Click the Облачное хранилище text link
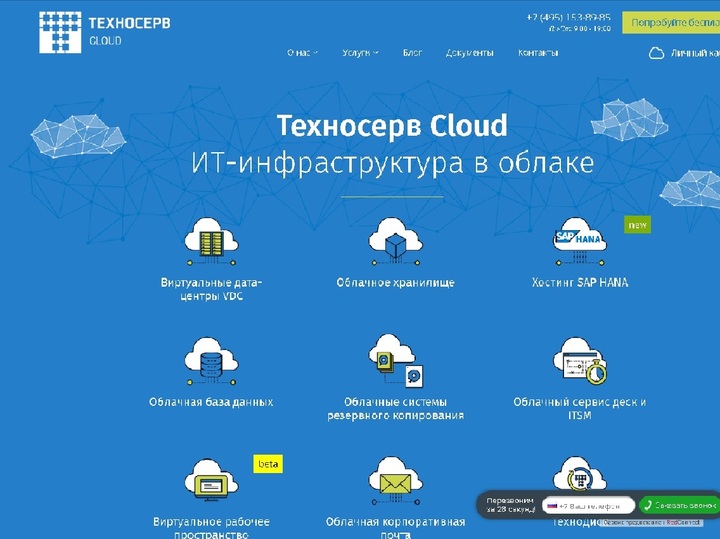The width and height of the screenshot is (720, 539). tap(395, 283)
